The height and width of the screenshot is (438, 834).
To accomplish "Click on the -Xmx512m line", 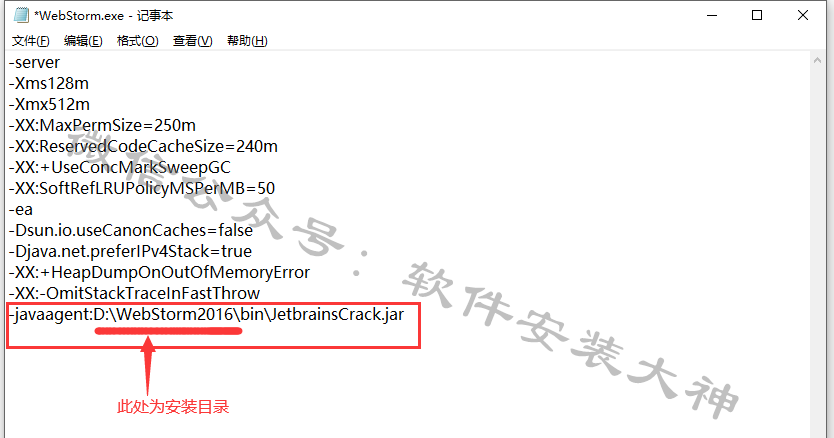I will coord(49,104).
